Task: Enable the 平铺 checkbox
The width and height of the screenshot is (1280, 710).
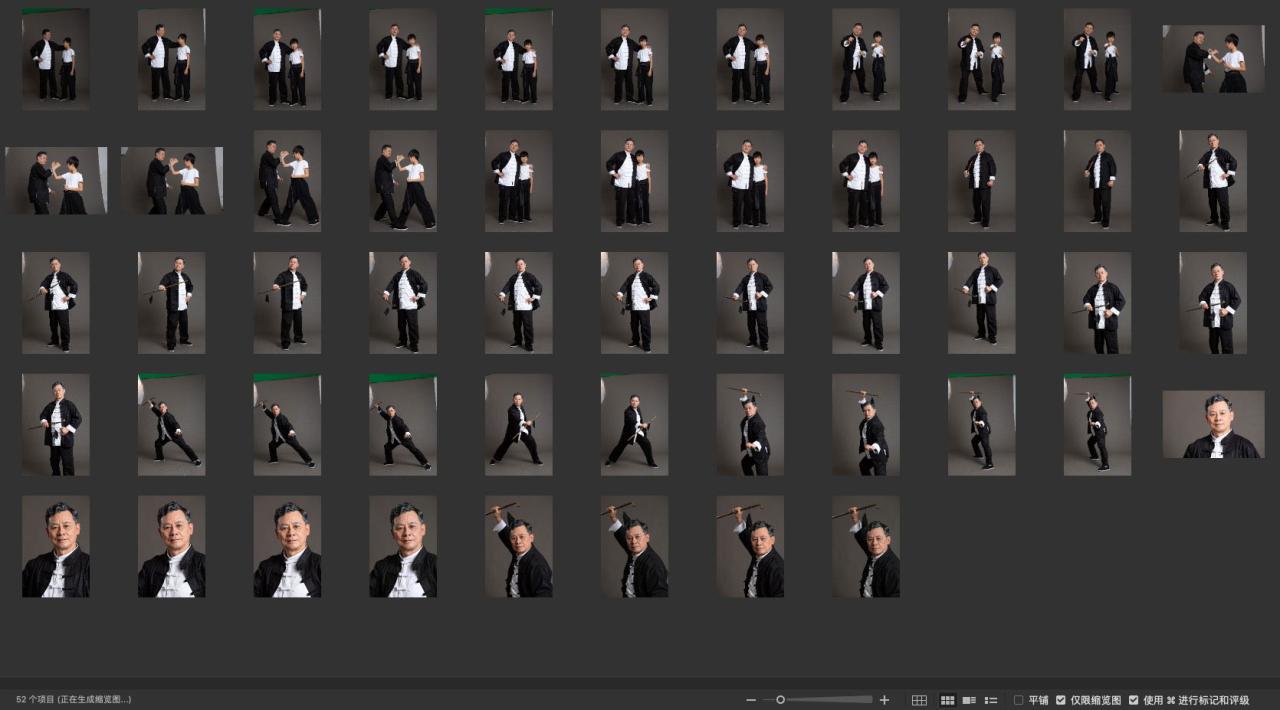Action: coord(1019,700)
